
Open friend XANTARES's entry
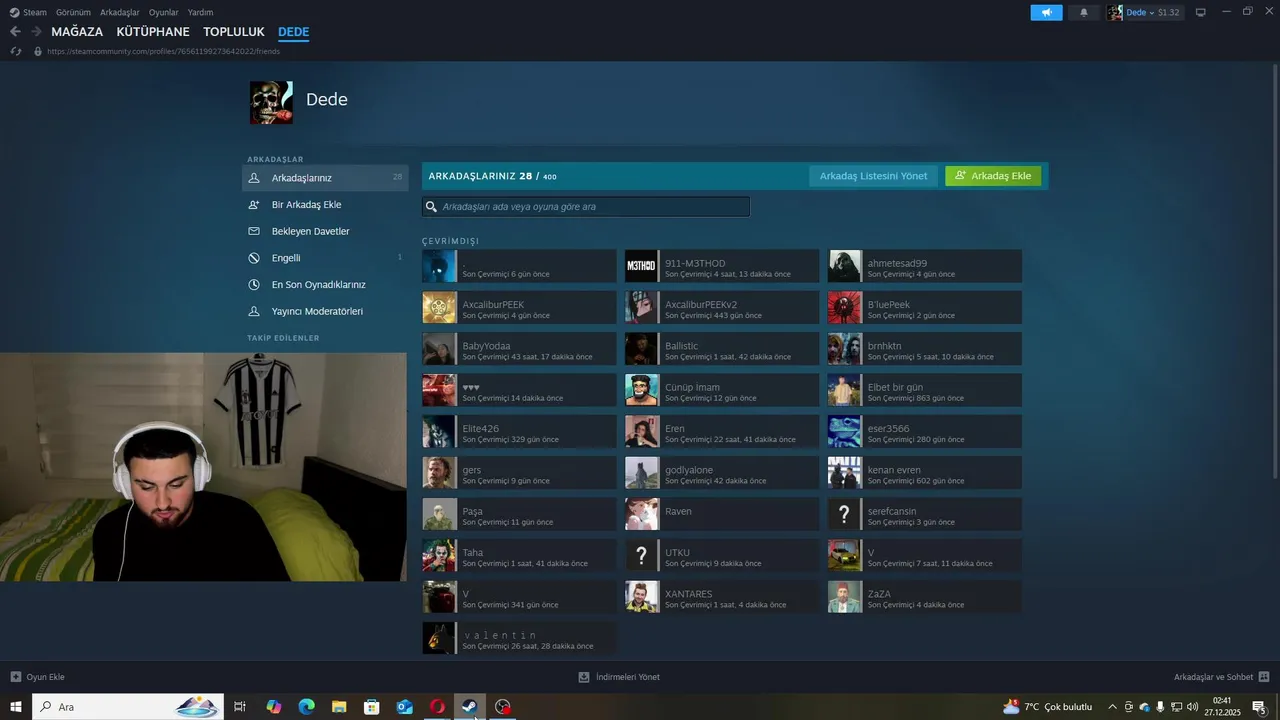(722, 597)
